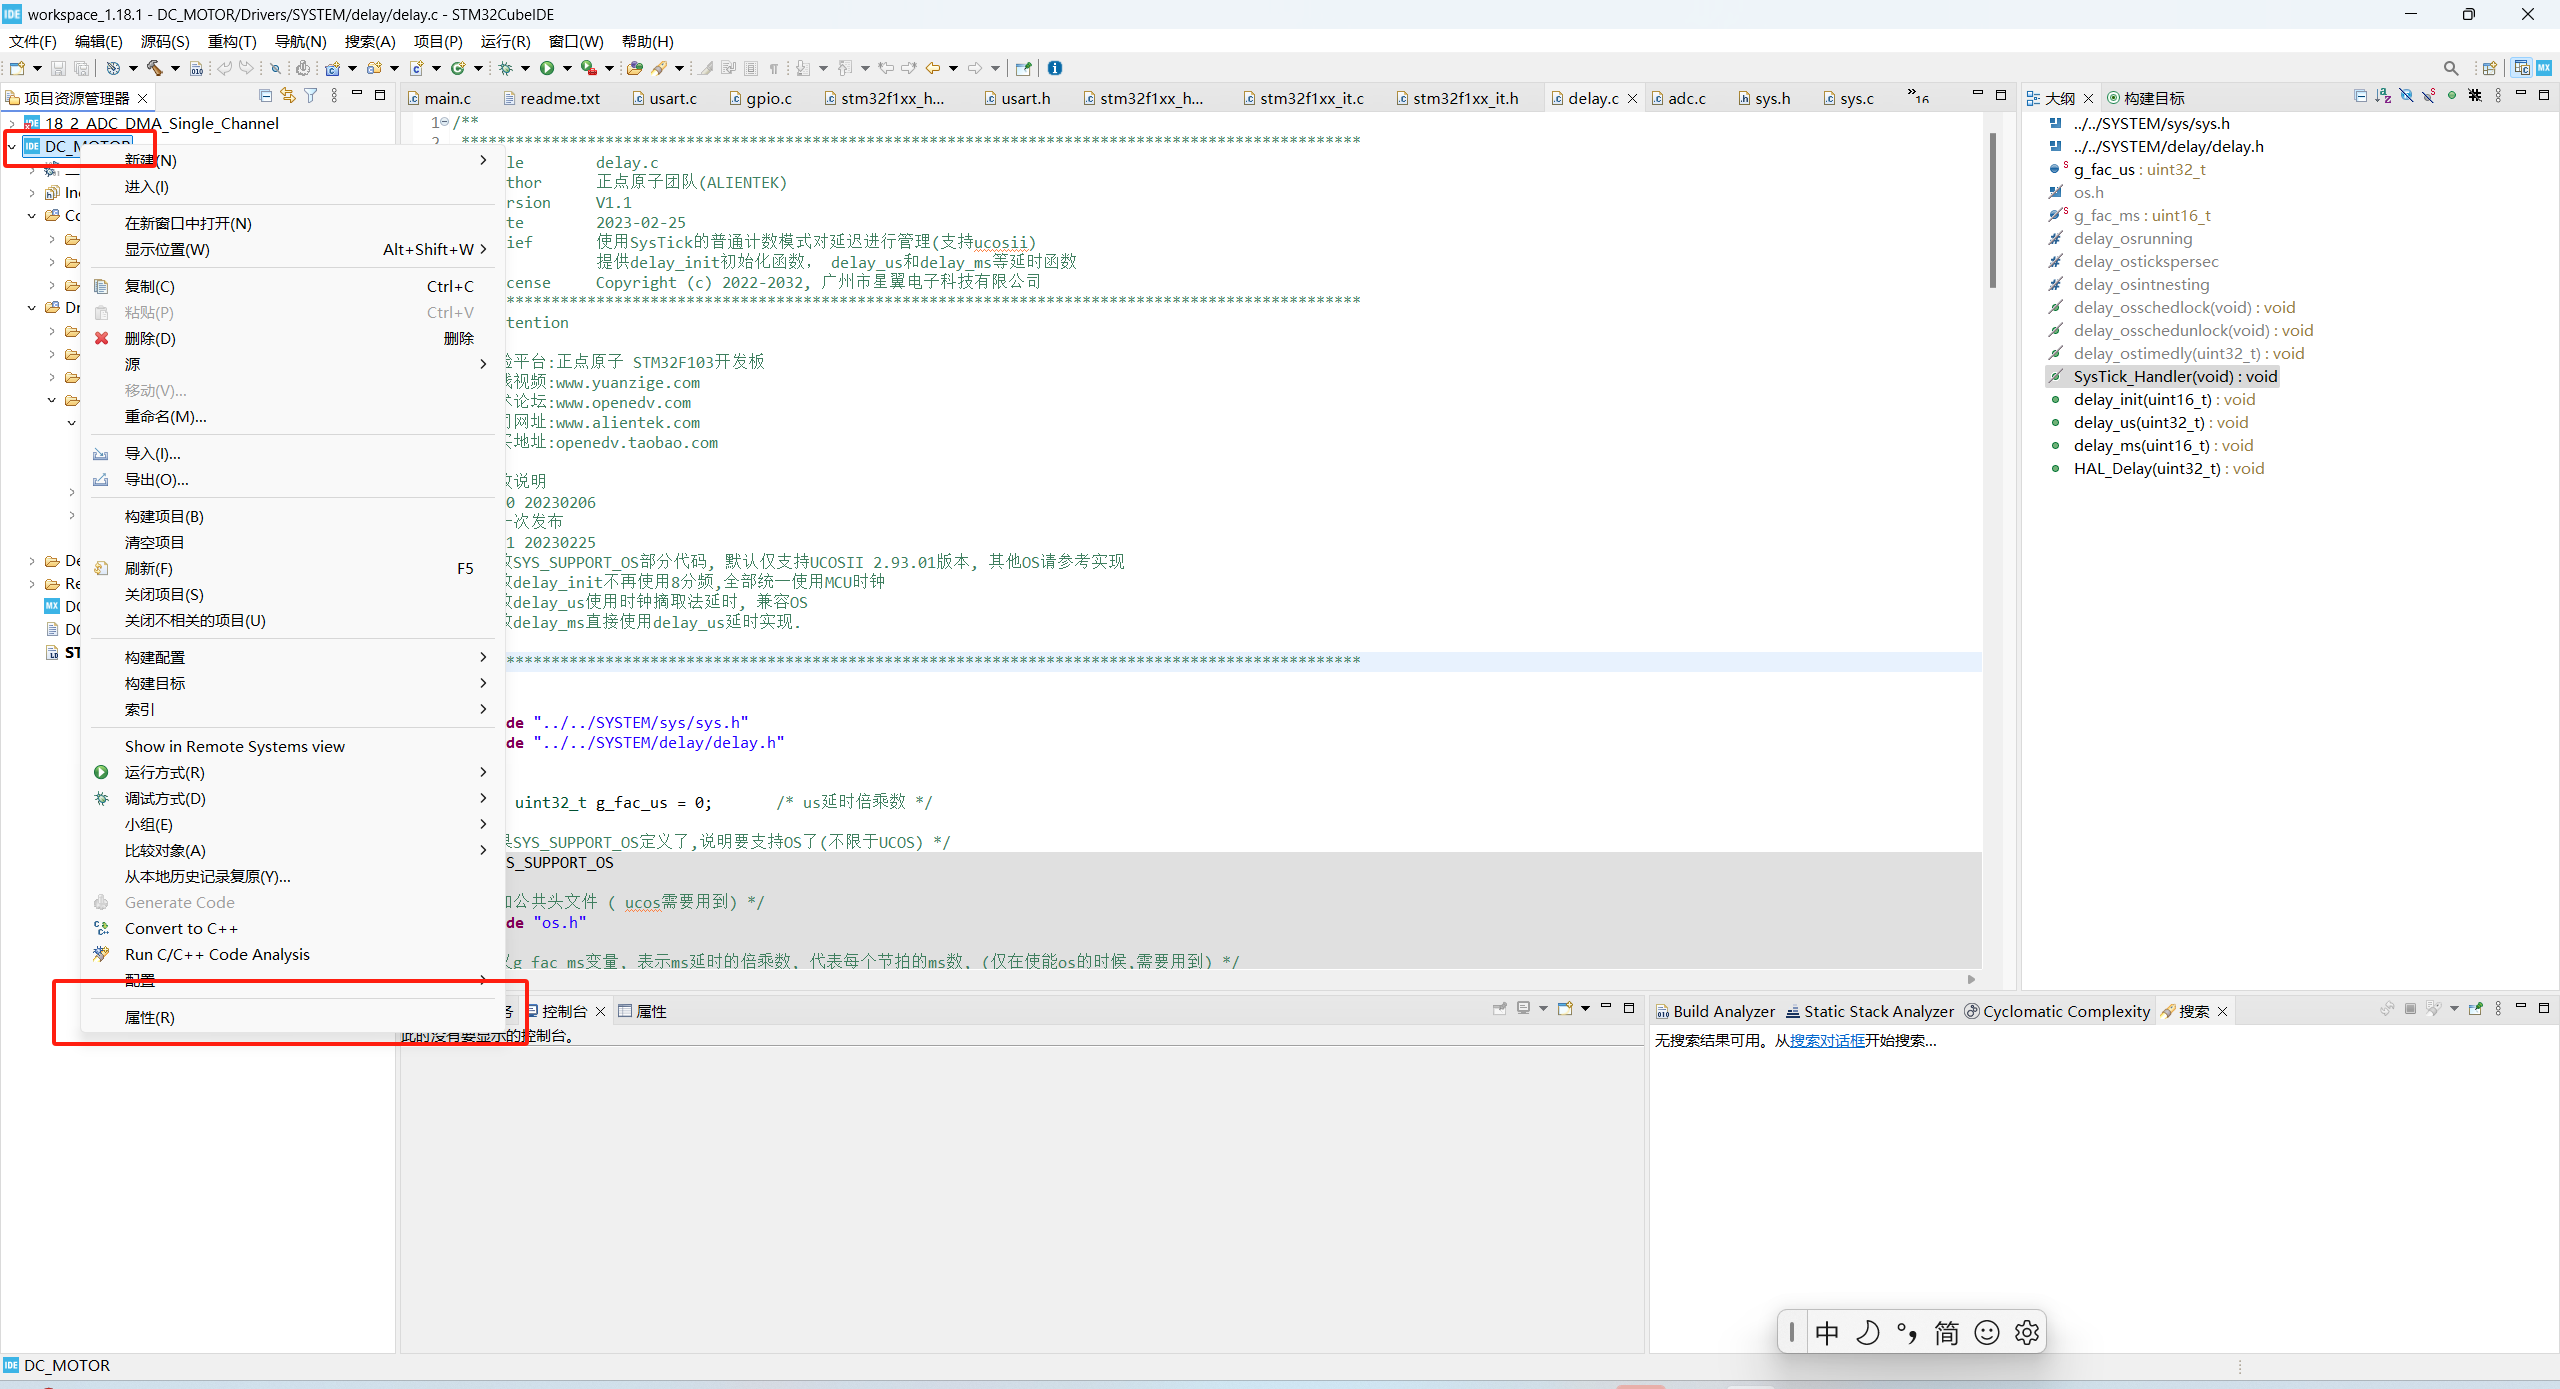Screen dimensions: 2560x1389
Task: Switch to the MX device configuration perspective
Action: [x=2544, y=68]
